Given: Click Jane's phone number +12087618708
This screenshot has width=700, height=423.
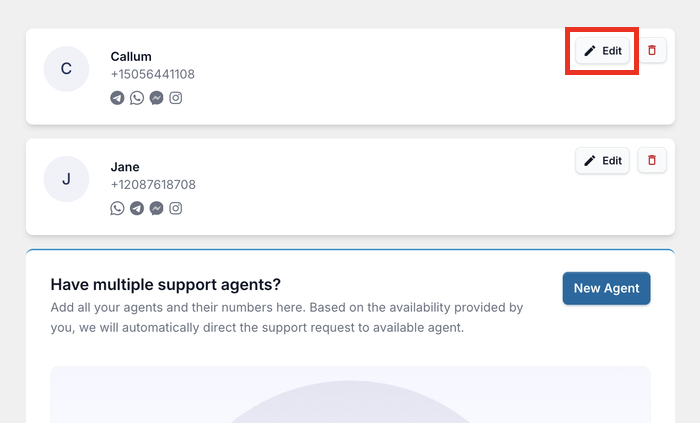Looking at the screenshot, I should (152, 184).
